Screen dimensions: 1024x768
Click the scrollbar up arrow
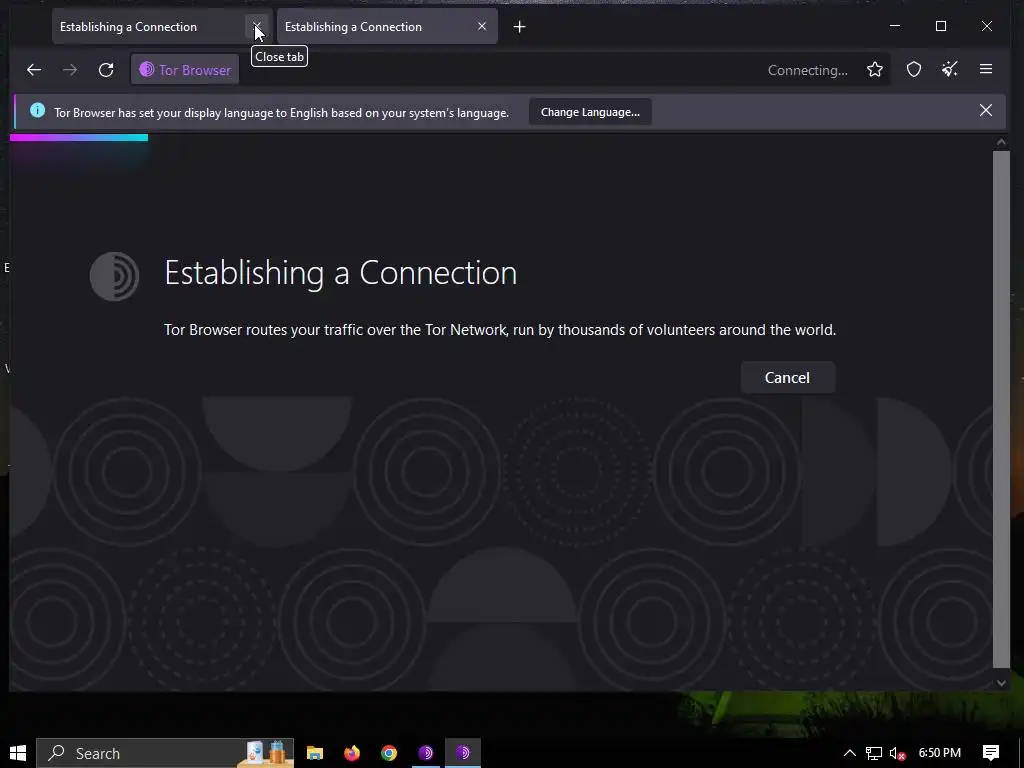coord(1001,142)
